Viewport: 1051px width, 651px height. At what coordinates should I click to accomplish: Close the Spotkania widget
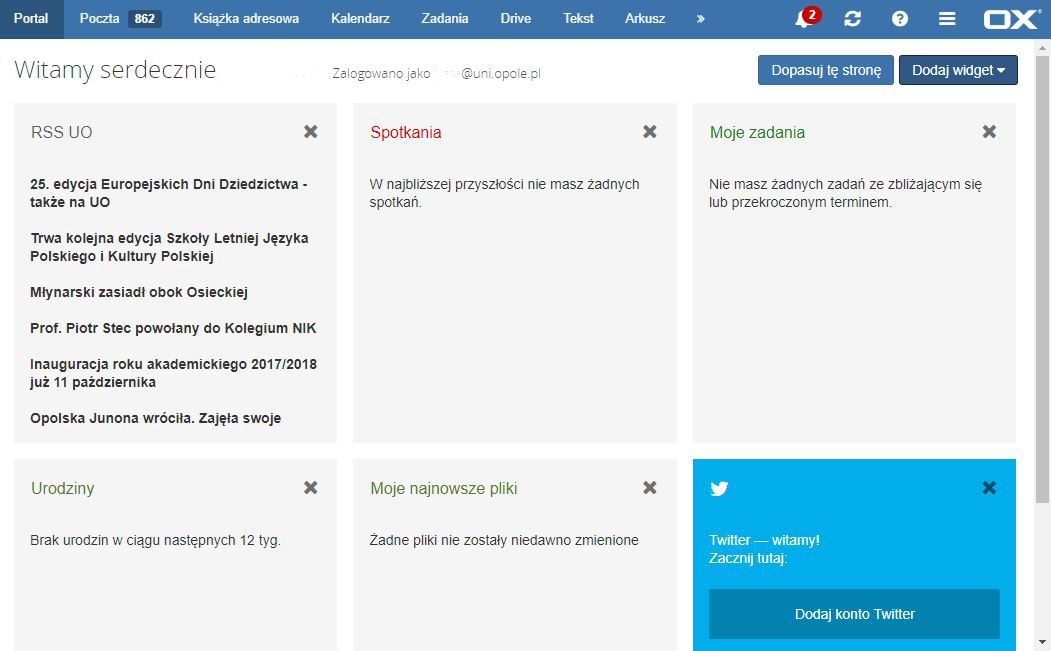pyautogui.click(x=650, y=132)
